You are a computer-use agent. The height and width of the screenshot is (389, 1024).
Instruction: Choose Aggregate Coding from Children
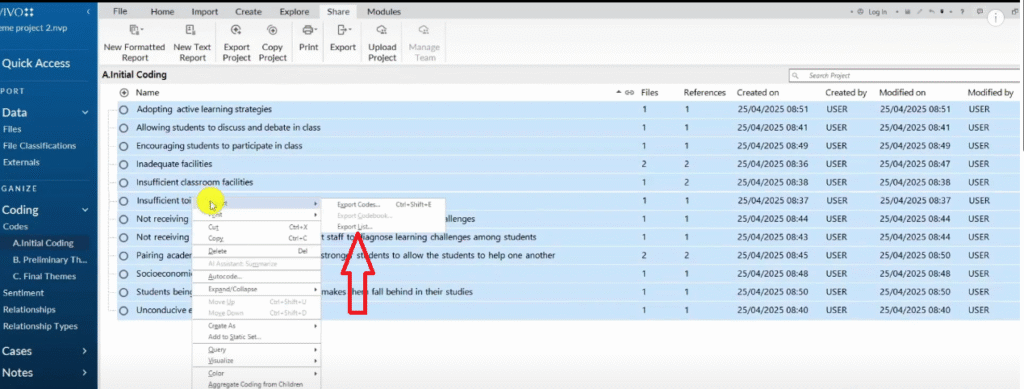(x=256, y=384)
